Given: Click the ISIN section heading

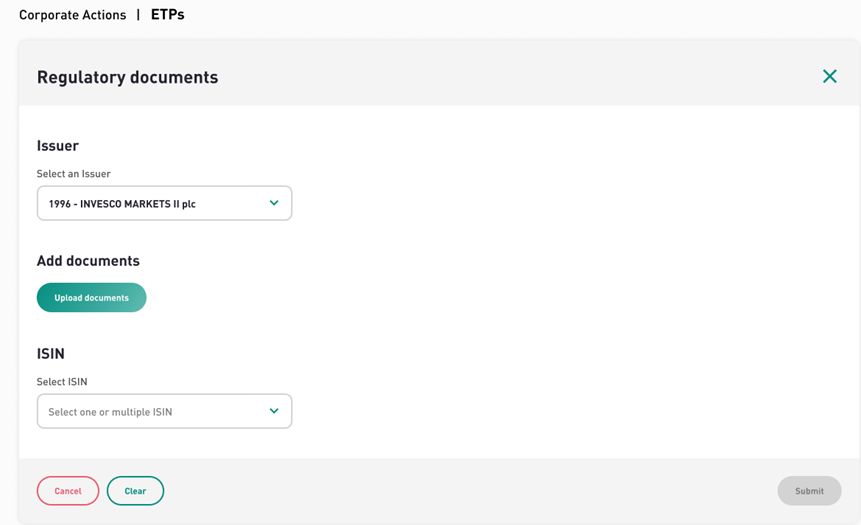Looking at the screenshot, I should [x=51, y=354].
